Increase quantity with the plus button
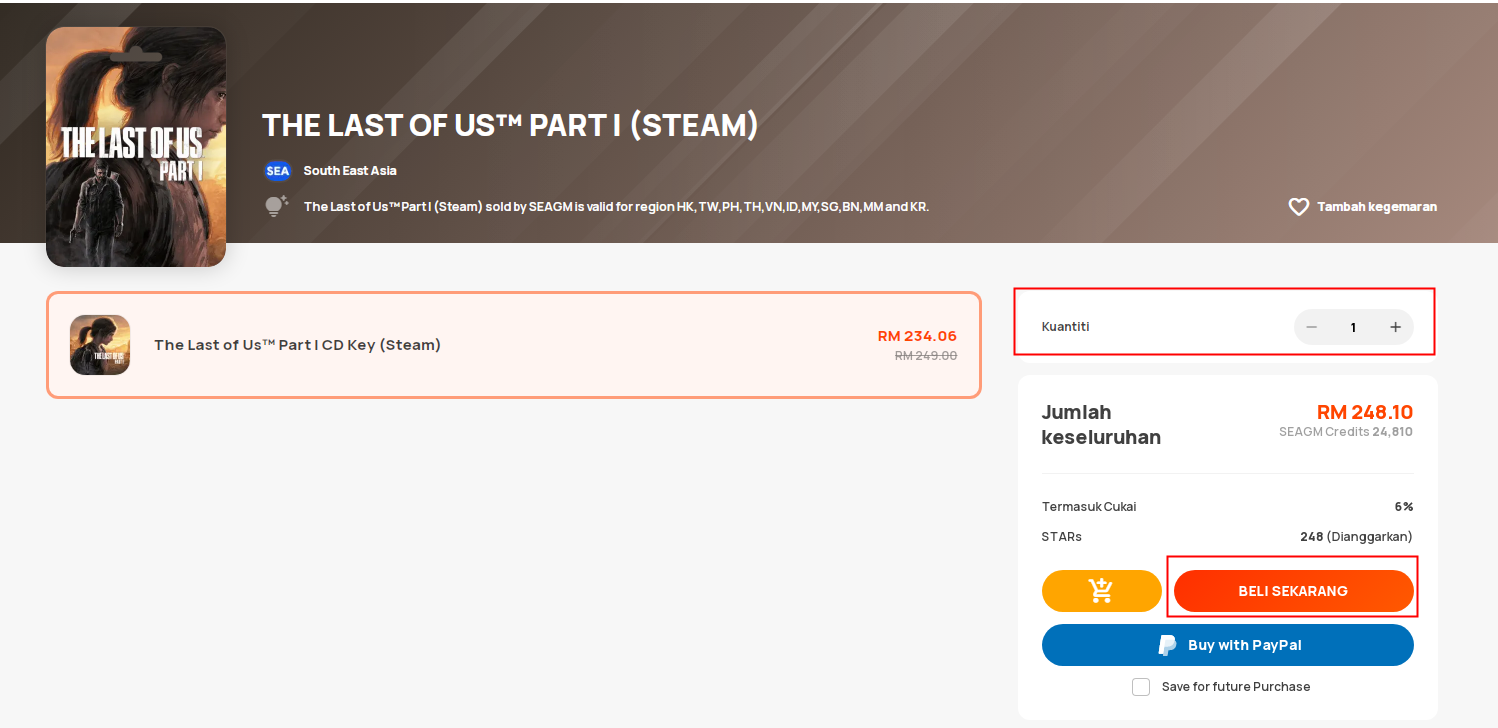The height and width of the screenshot is (728, 1498). coord(1395,327)
